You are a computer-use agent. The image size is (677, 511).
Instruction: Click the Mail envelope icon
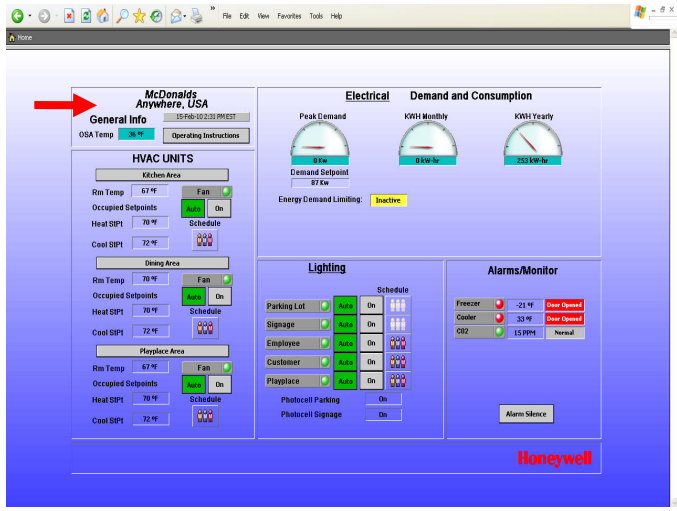[x=176, y=16]
